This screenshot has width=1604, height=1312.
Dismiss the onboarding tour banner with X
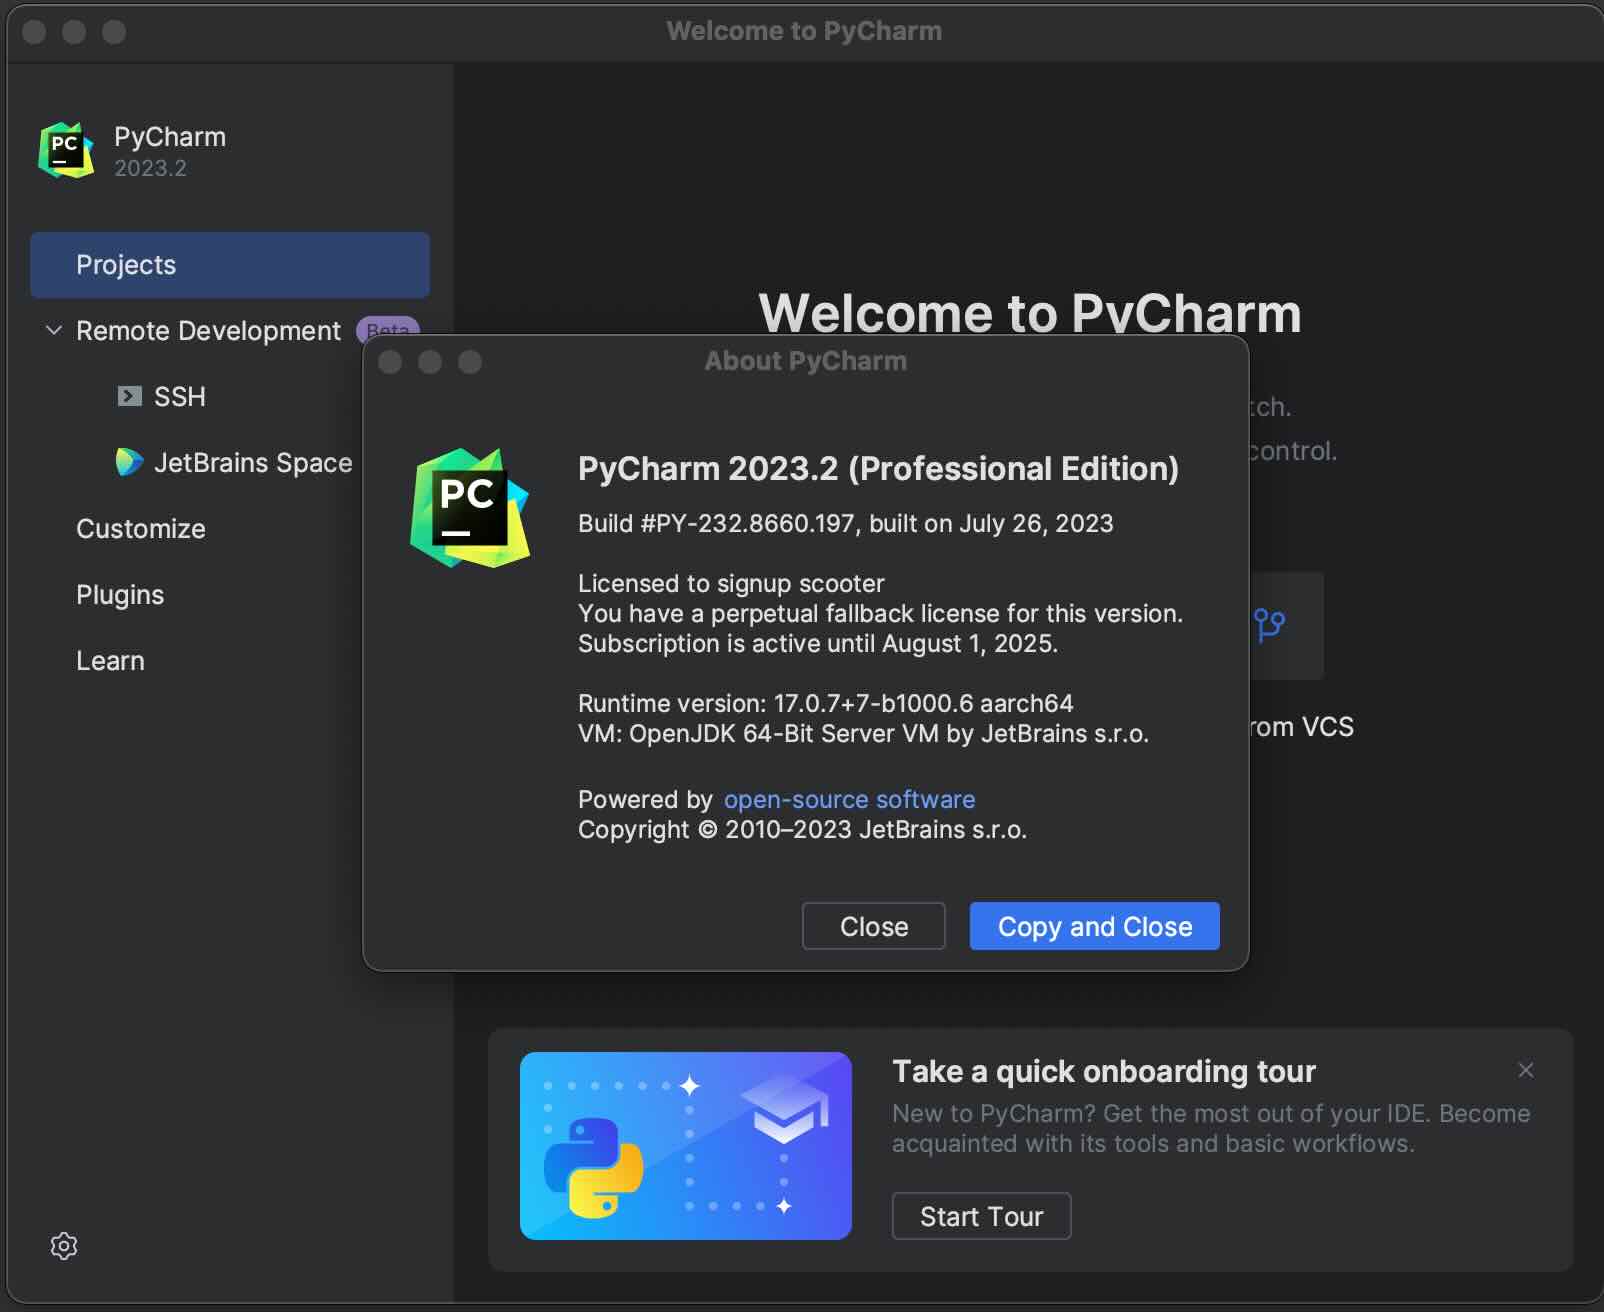[1526, 1070]
